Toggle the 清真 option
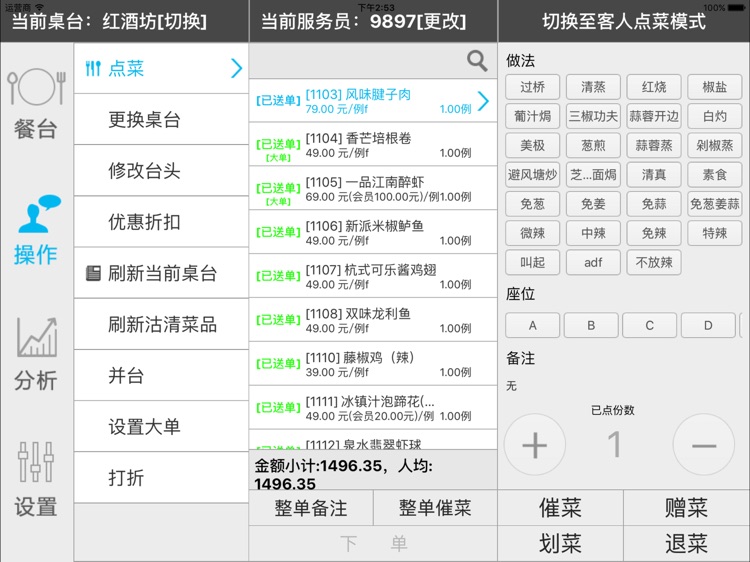Viewport: 750px width, 562px height. pyautogui.click(x=654, y=175)
